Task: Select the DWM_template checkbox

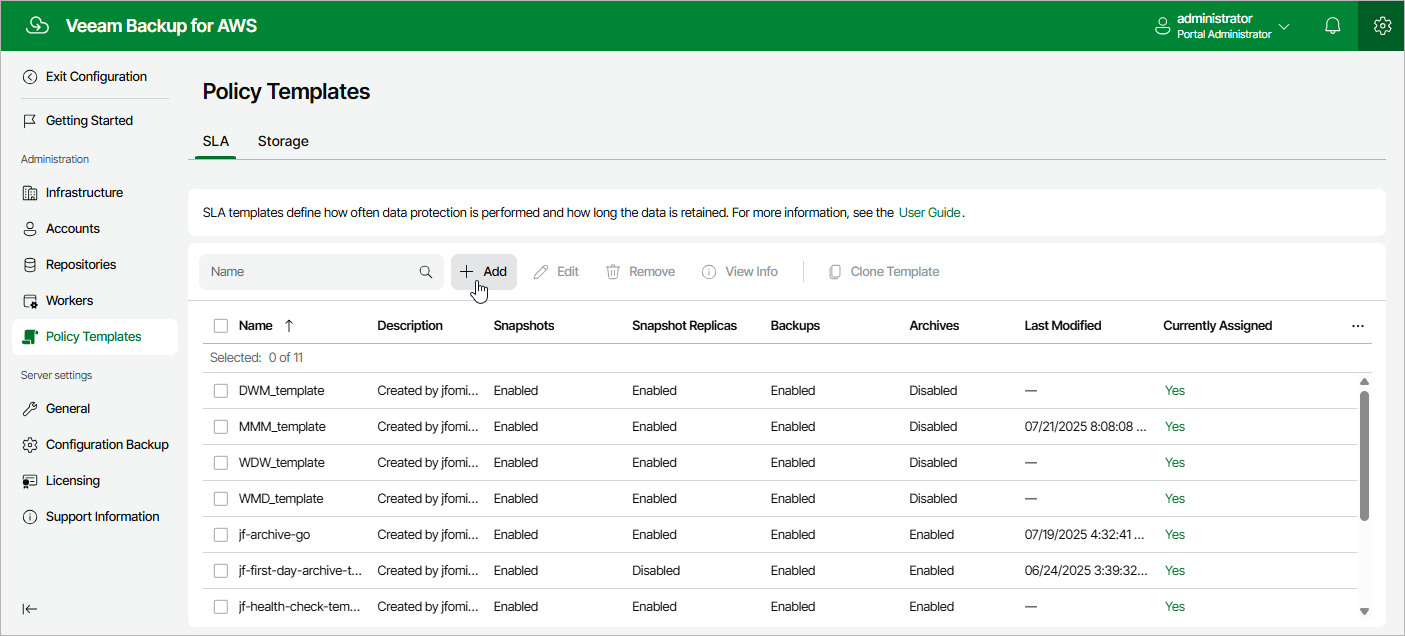Action: [x=221, y=391]
